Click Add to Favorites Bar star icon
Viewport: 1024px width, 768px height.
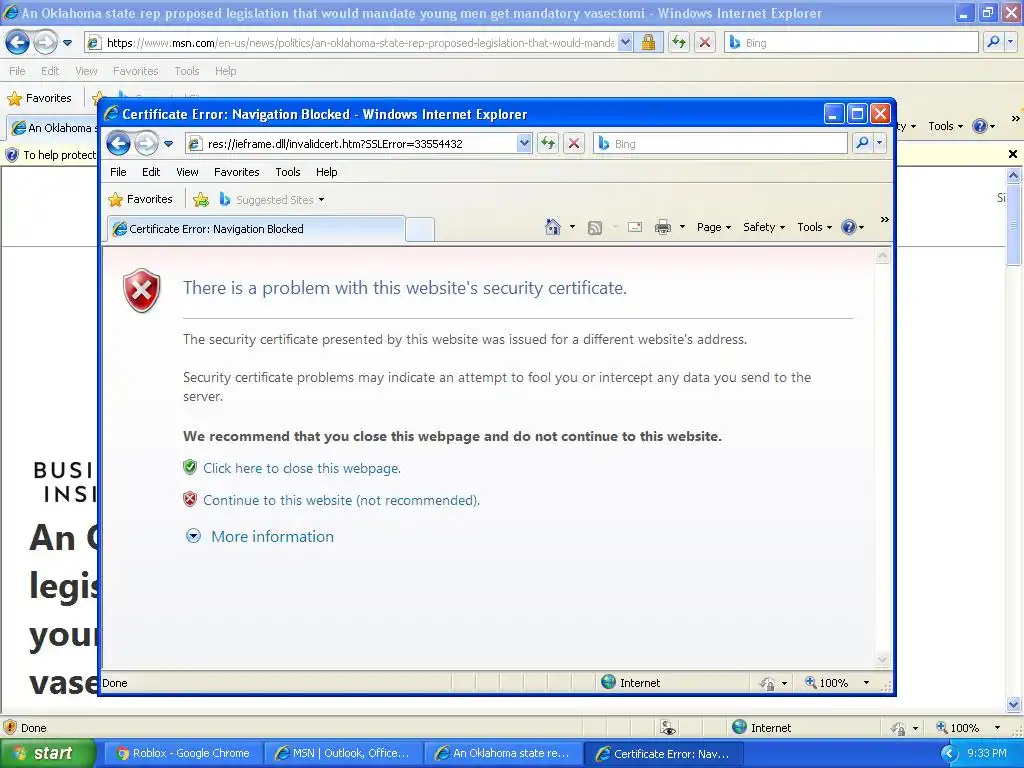click(x=201, y=200)
